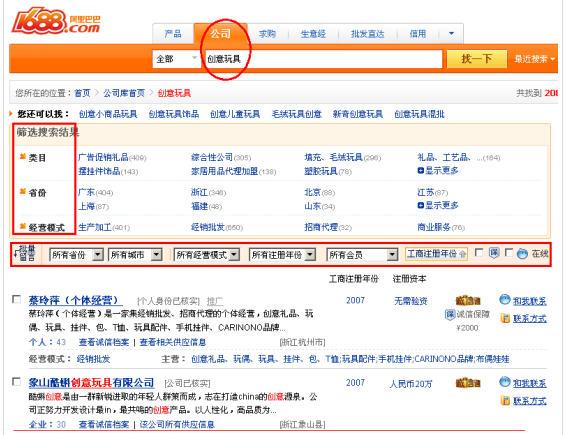
Task: Click the 1688.com Alibaba logo
Action: (x=56, y=22)
